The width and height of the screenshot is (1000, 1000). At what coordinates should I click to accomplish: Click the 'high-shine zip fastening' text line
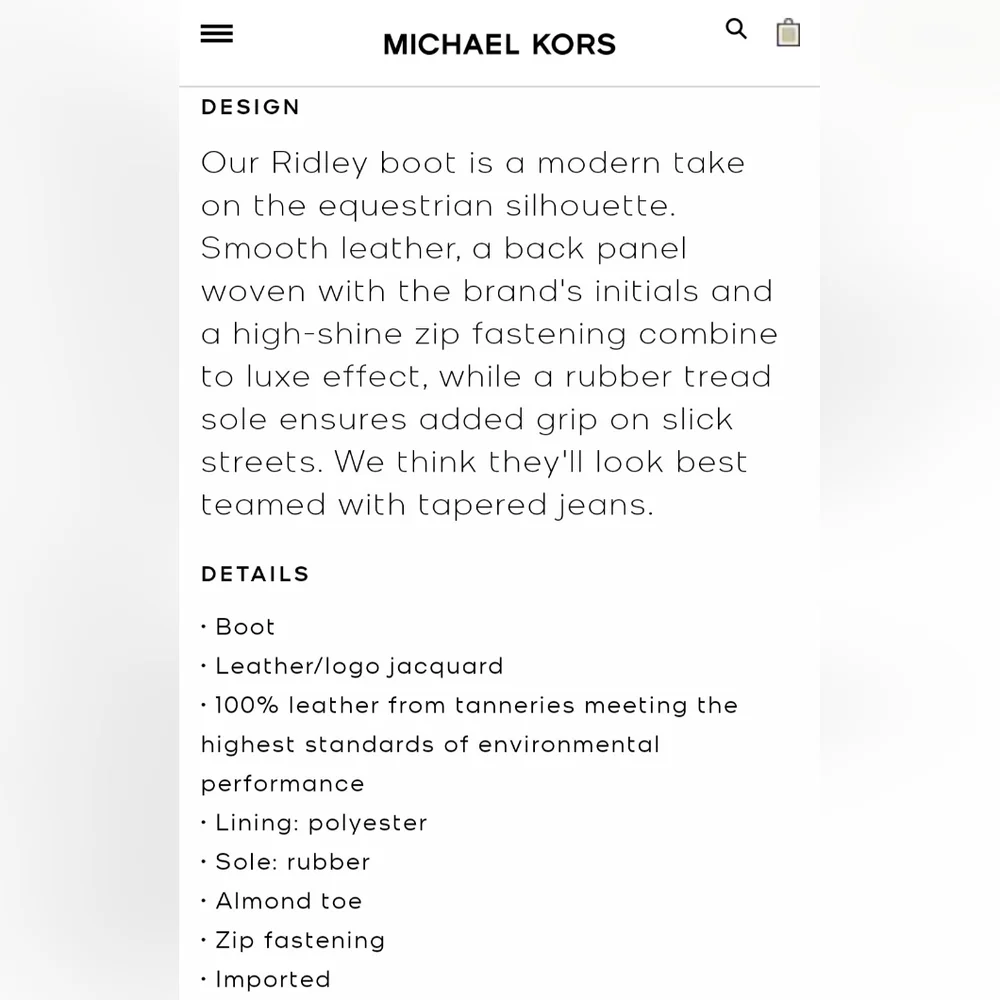[x=489, y=334]
